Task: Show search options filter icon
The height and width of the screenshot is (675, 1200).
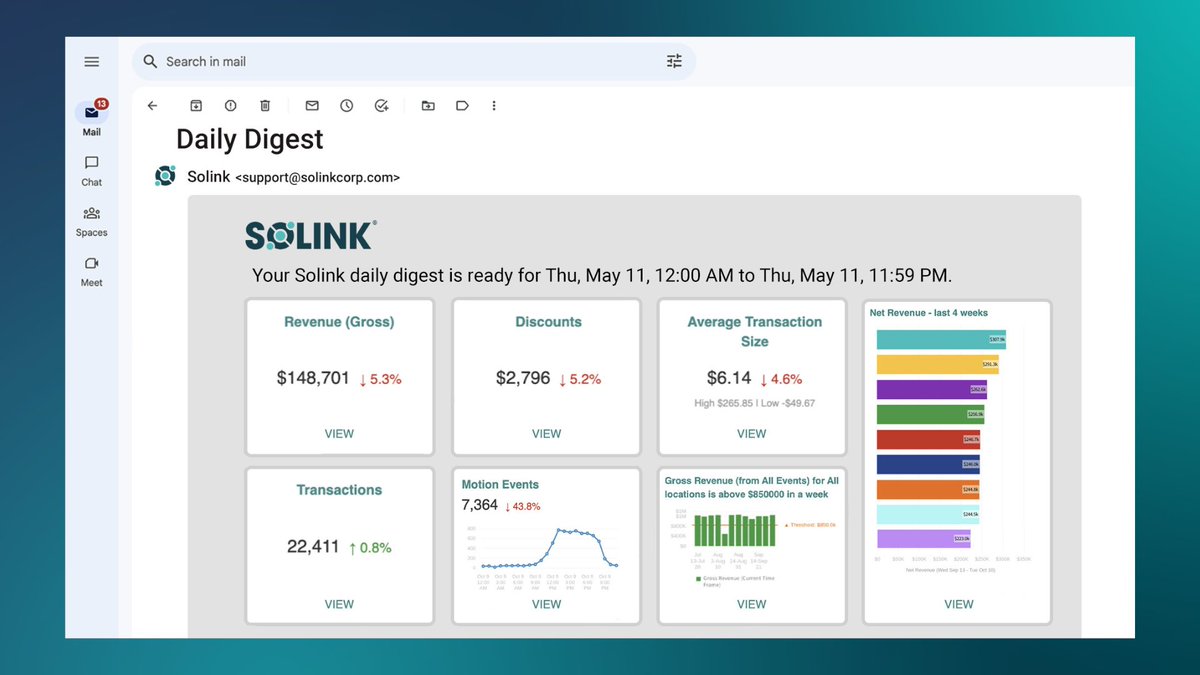Action: [674, 62]
